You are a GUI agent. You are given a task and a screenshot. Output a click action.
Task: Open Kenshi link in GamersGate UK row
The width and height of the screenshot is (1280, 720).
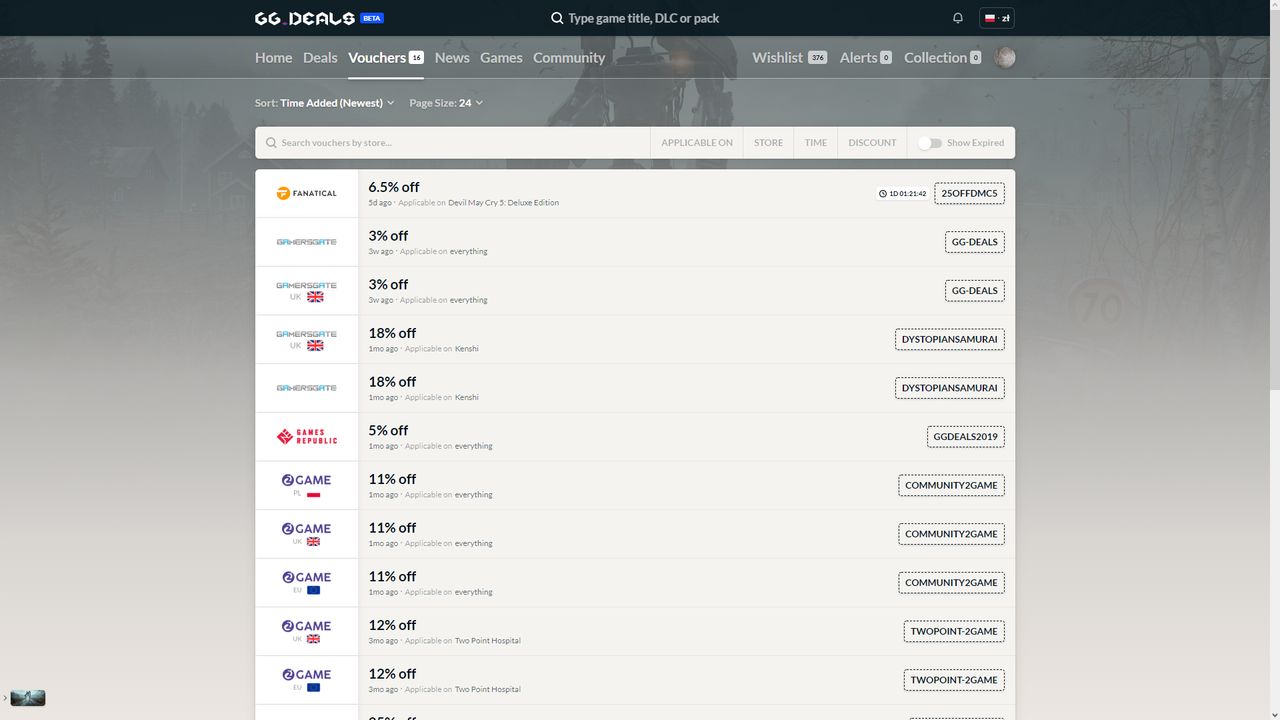coord(467,349)
